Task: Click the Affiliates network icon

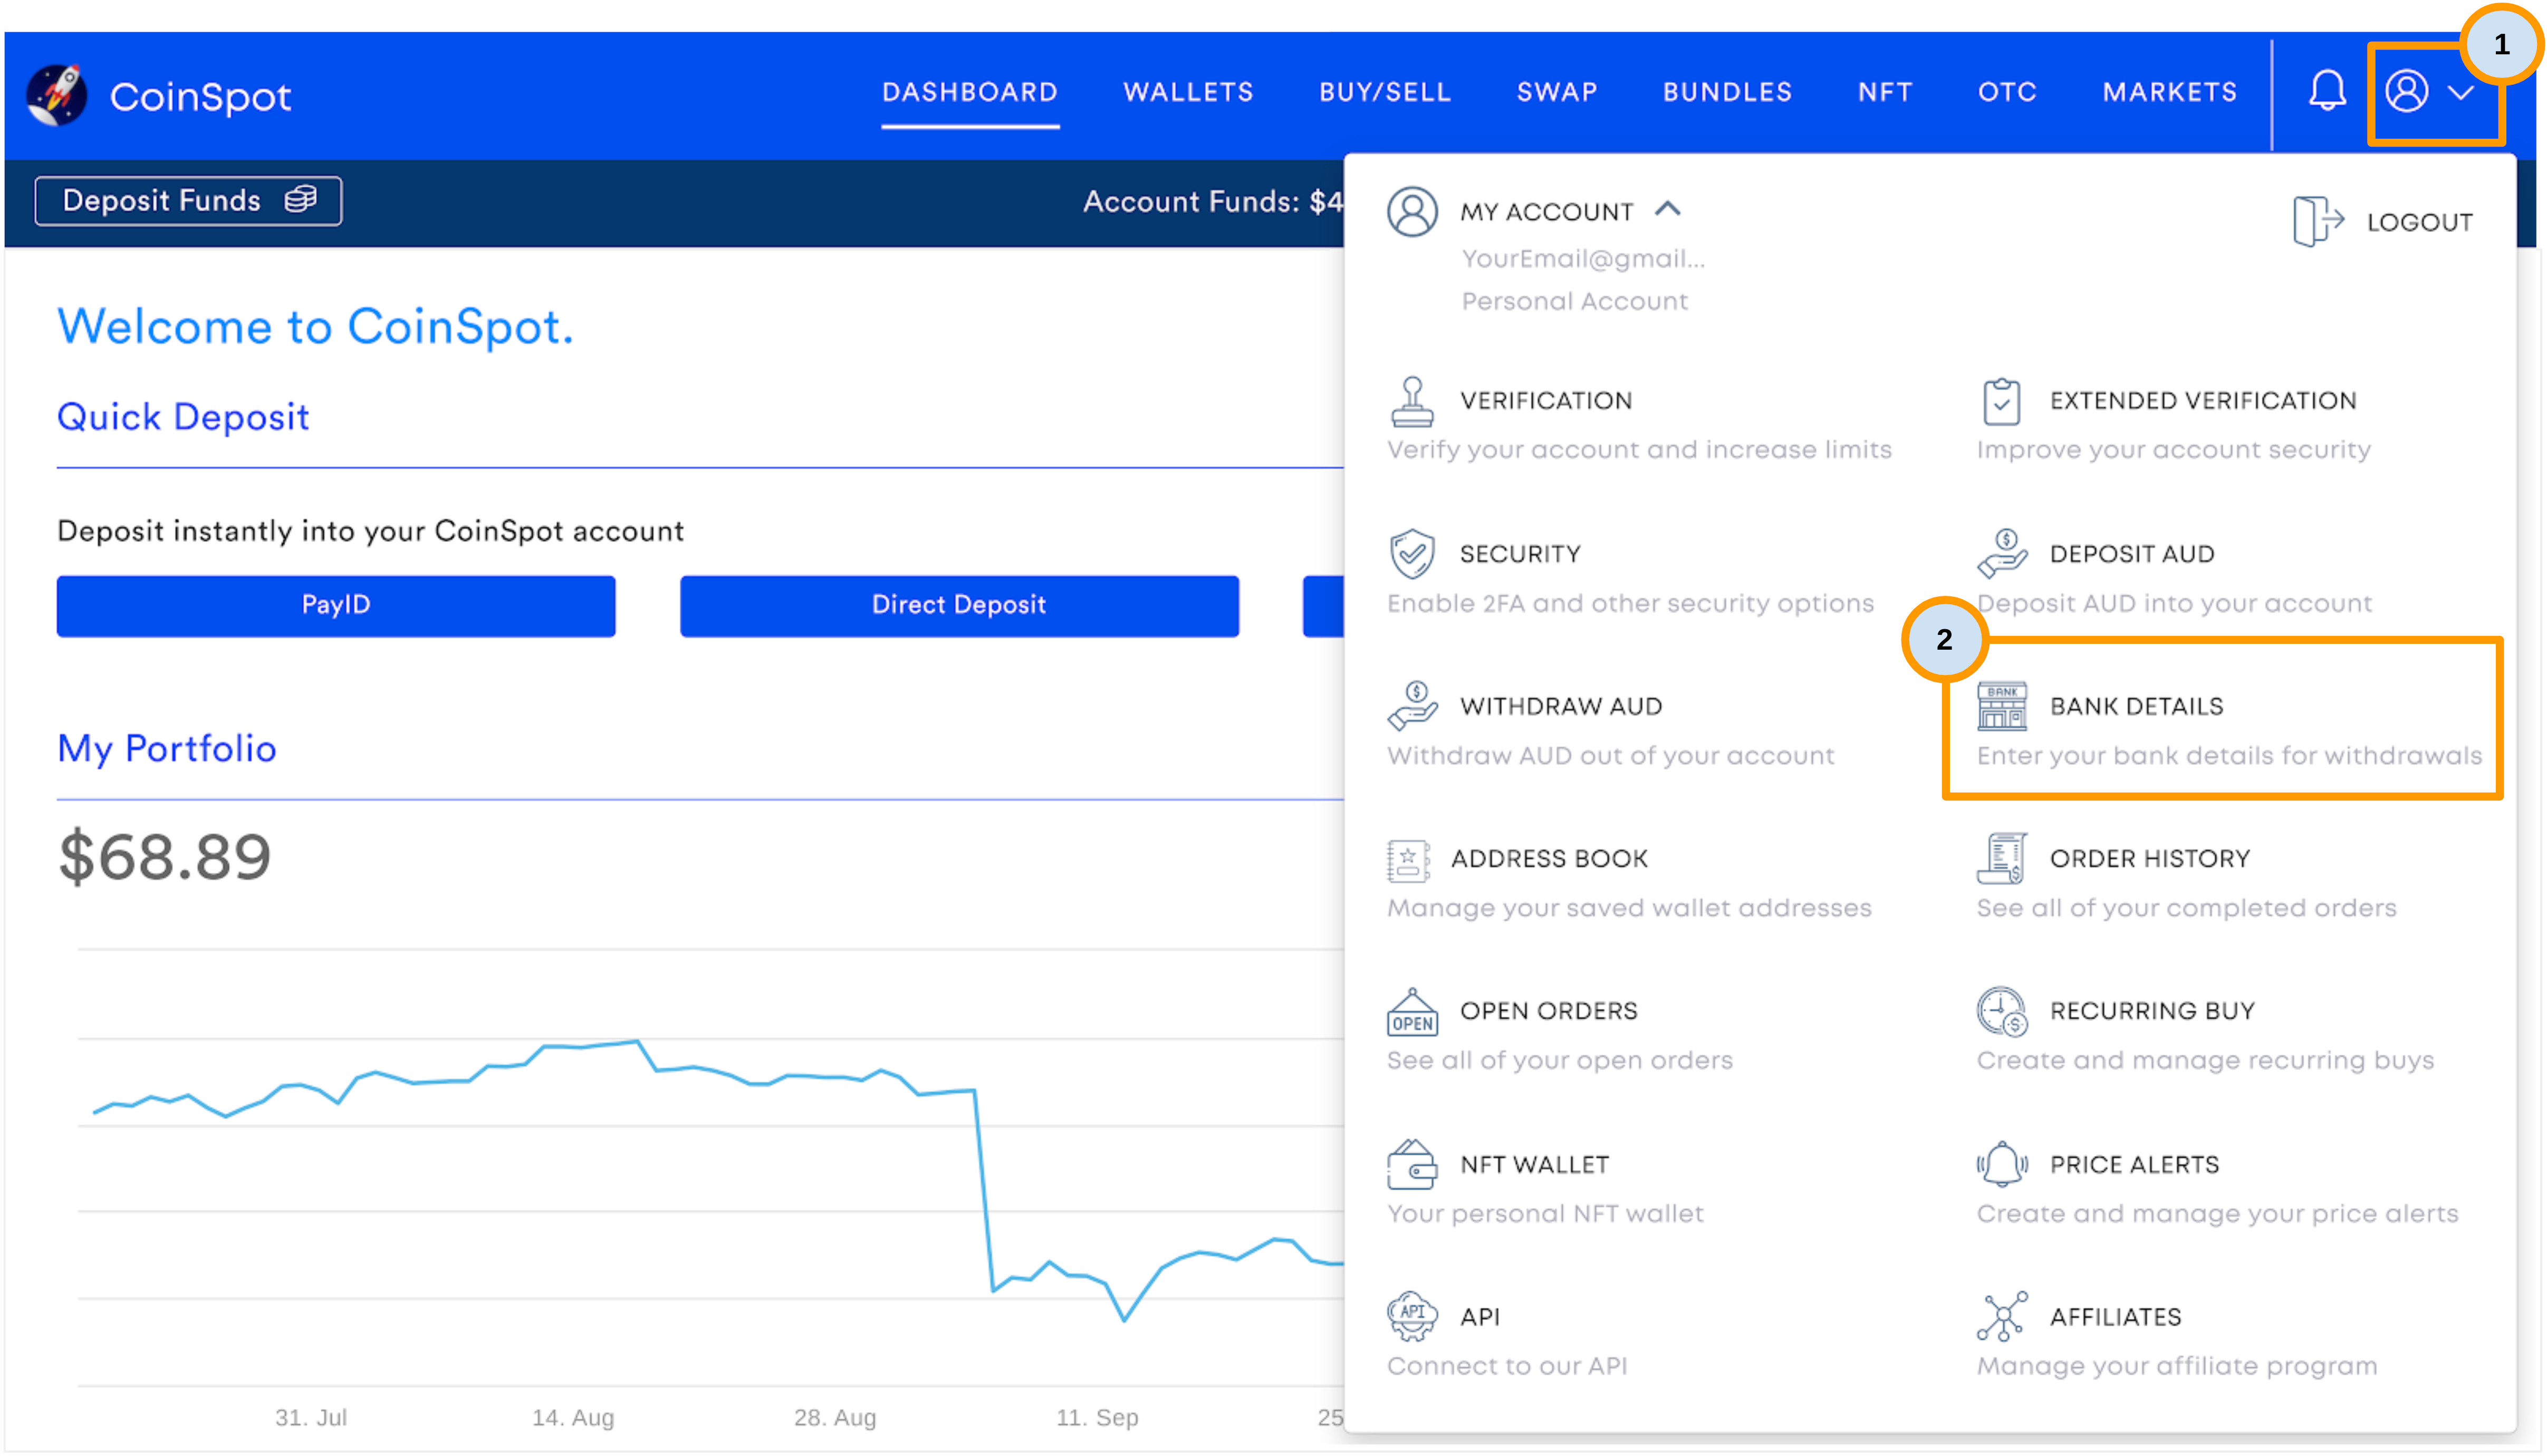Action: tap(2001, 1317)
